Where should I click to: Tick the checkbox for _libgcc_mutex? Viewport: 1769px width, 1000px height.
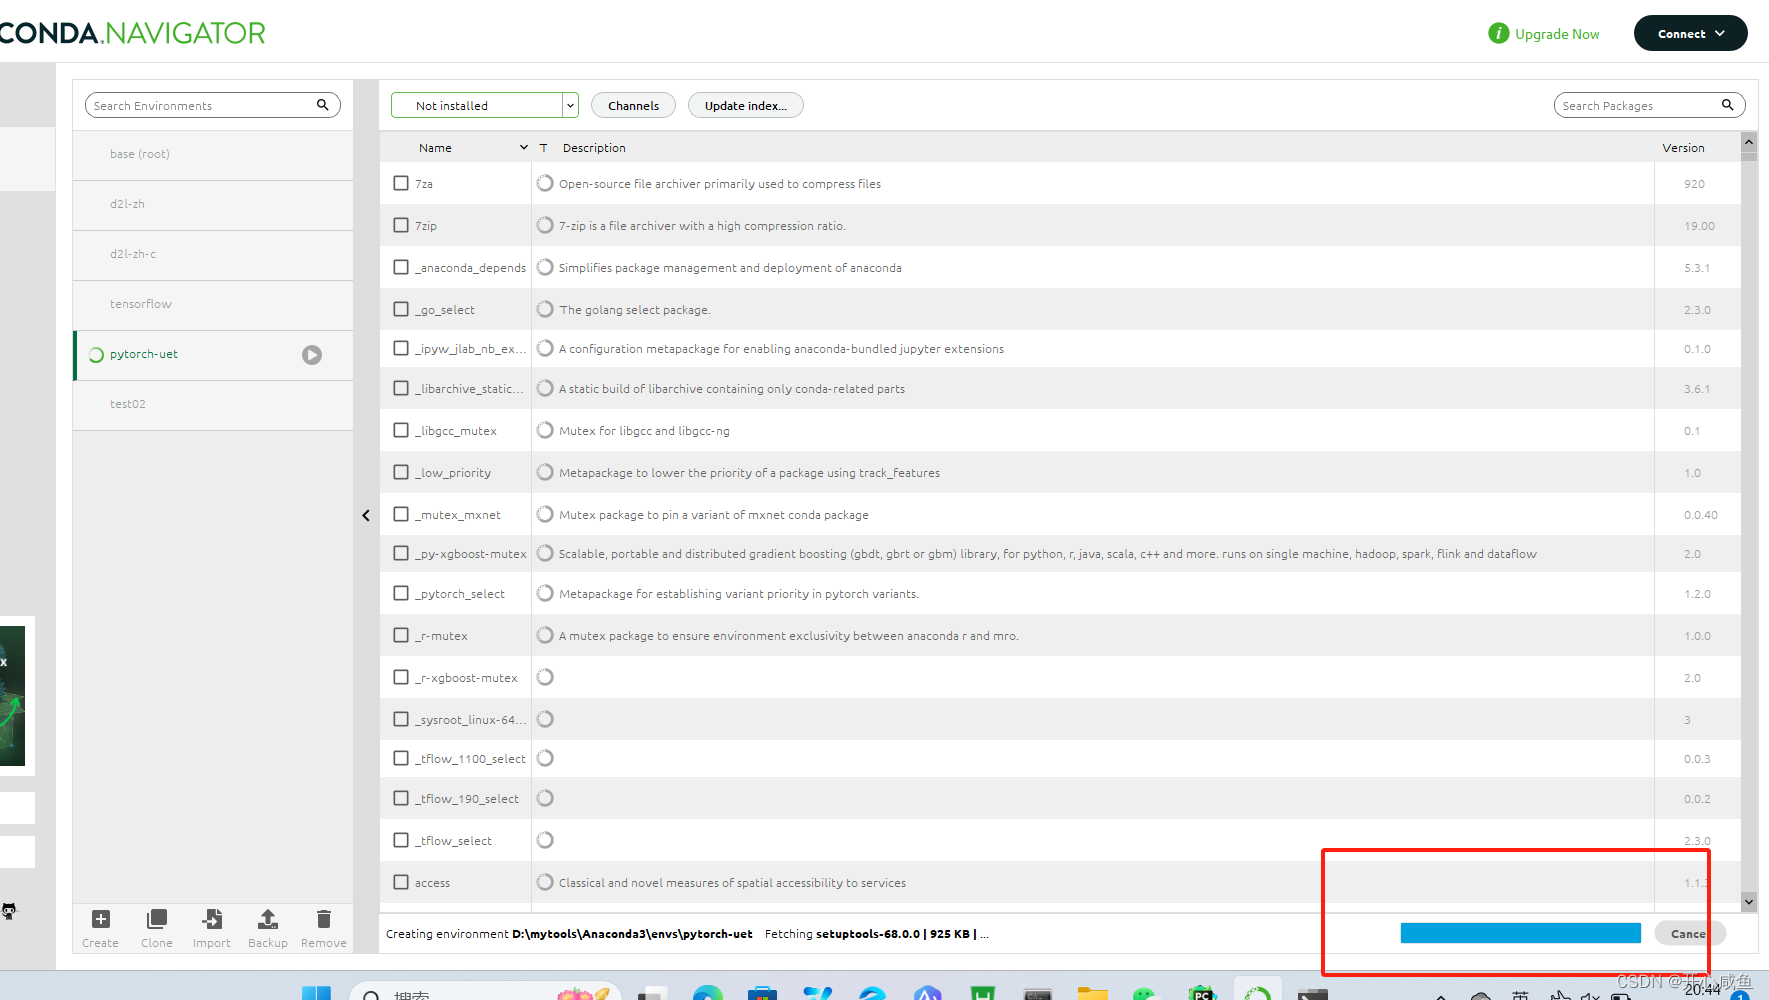(401, 430)
